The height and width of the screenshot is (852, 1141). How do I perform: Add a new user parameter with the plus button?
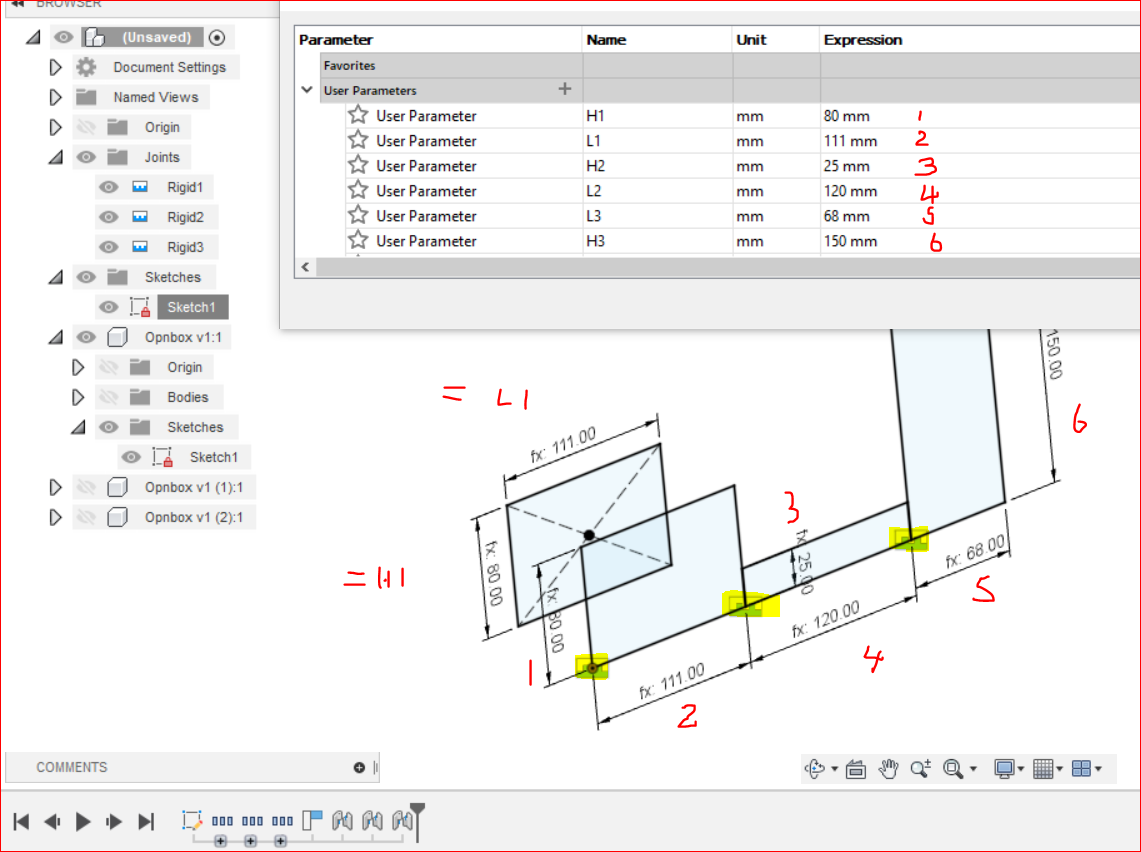[565, 89]
